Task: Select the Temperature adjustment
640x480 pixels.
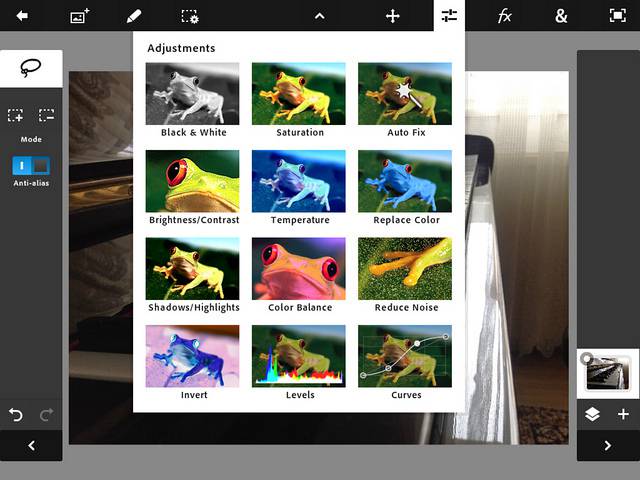Action: pos(299,187)
